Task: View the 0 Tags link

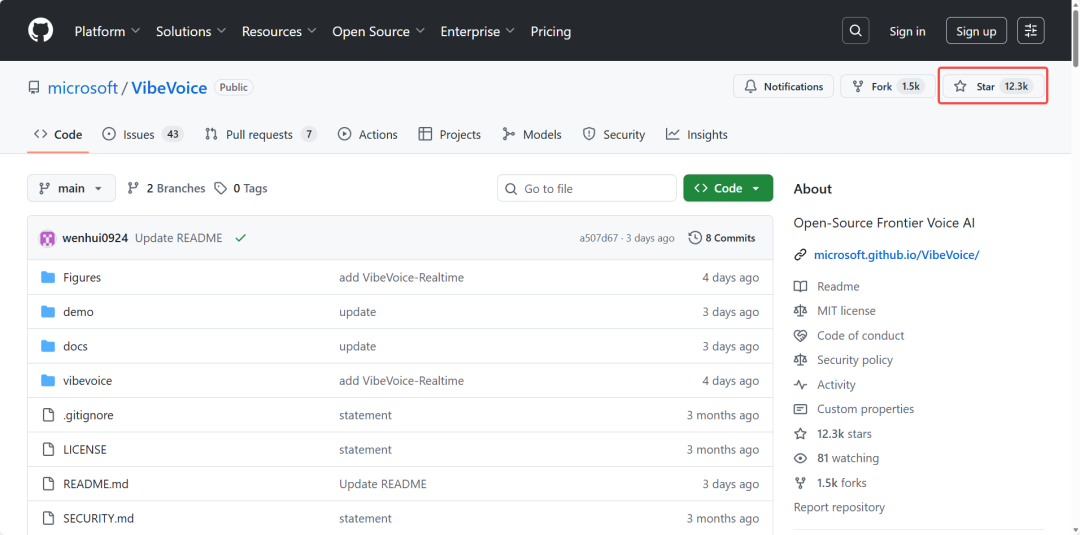Action: (x=240, y=188)
